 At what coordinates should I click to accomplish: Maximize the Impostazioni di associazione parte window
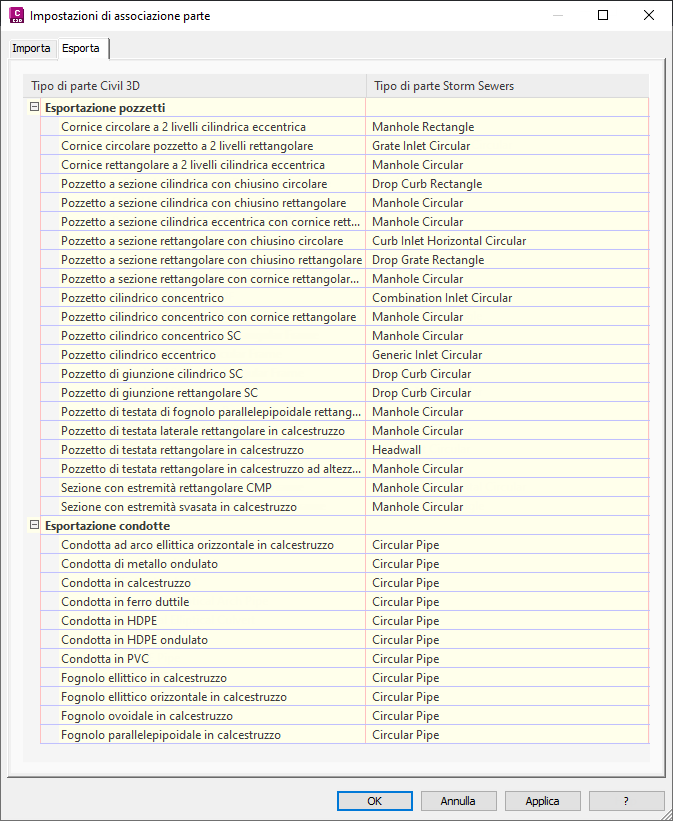point(603,15)
